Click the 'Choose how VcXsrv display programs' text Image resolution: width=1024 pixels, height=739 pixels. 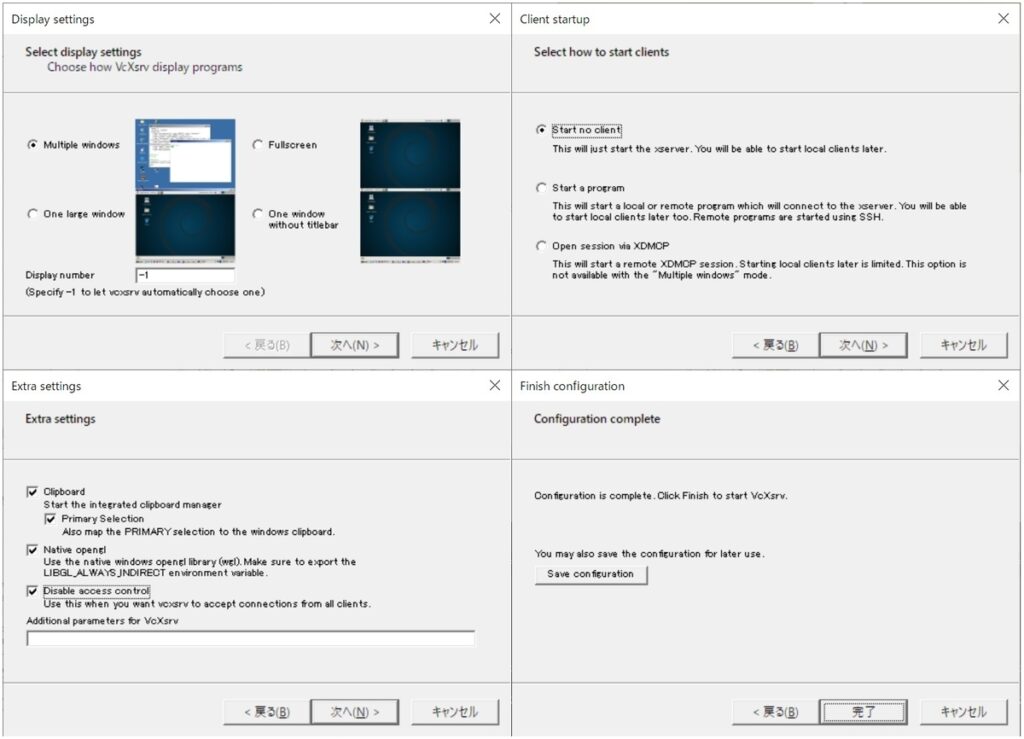144,67
